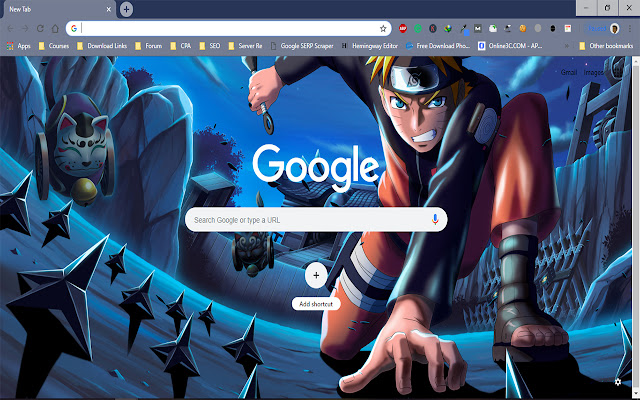Start voice search with microphone icon
Screen dimensions: 640x400
click(x=435, y=220)
